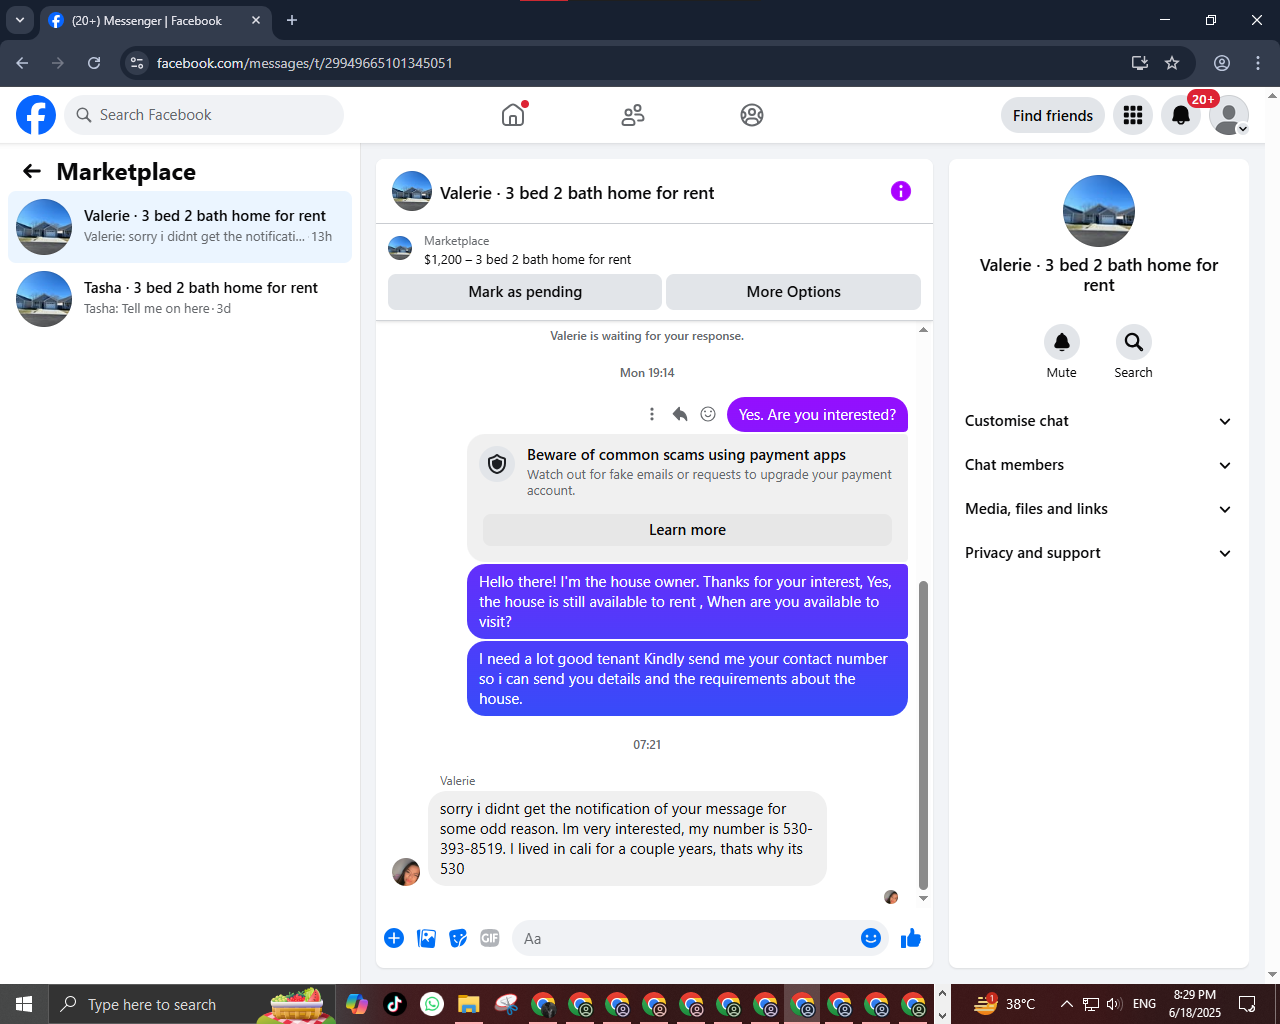React to the 'Yes. Are you interested?' message
The width and height of the screenshot is (1280, 1024).
point(708,414)
